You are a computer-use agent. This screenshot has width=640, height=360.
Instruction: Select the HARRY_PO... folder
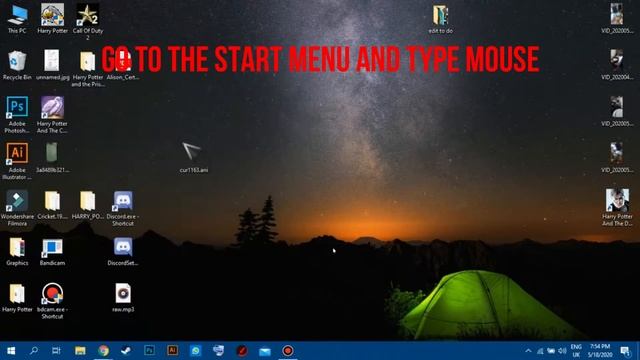pyautogui.click(x=87, y=205)
